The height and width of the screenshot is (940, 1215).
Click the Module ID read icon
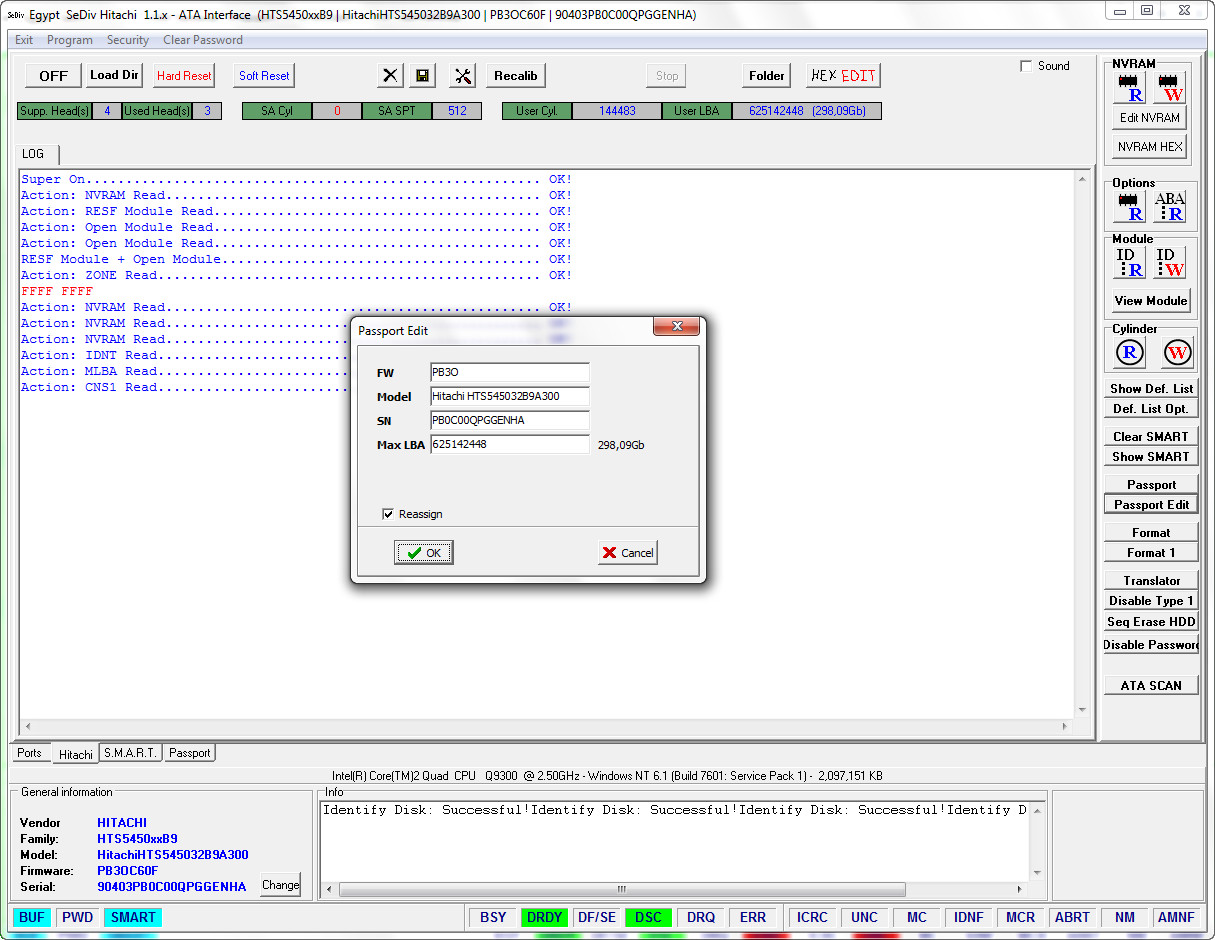click(x=1130, y=262)
